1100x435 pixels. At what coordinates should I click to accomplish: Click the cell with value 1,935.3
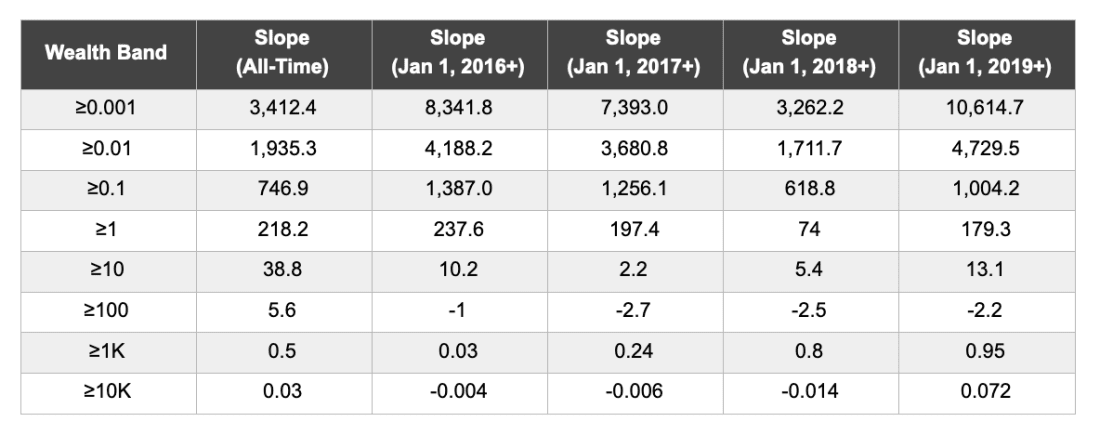click(x=284, y=149)
